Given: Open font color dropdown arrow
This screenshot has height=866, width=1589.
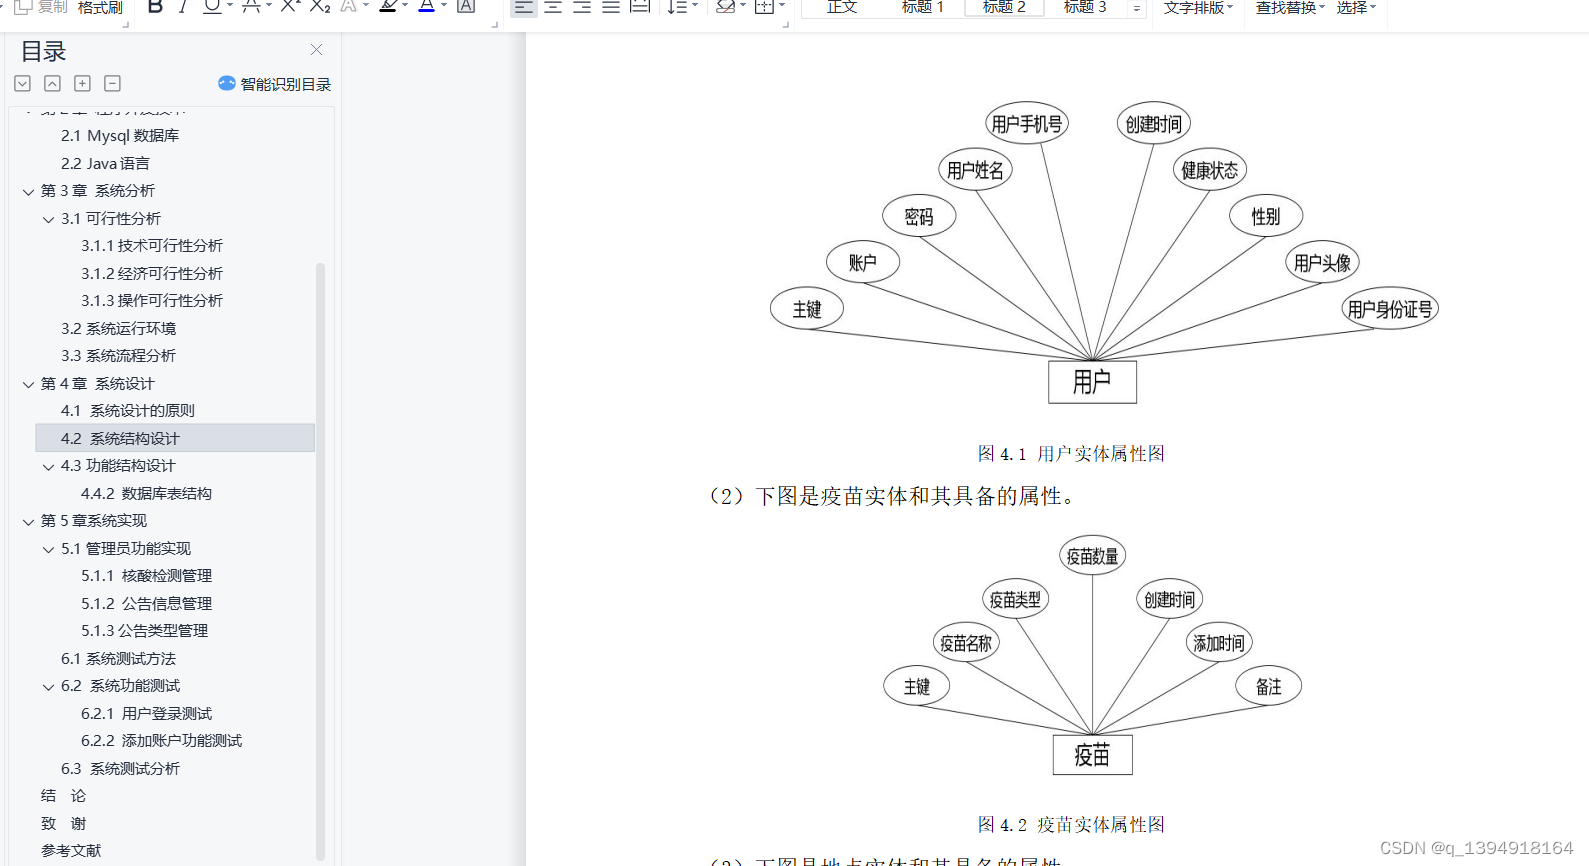Looking at the screenshot, I should pyautogui.click(x=444, y=7).
